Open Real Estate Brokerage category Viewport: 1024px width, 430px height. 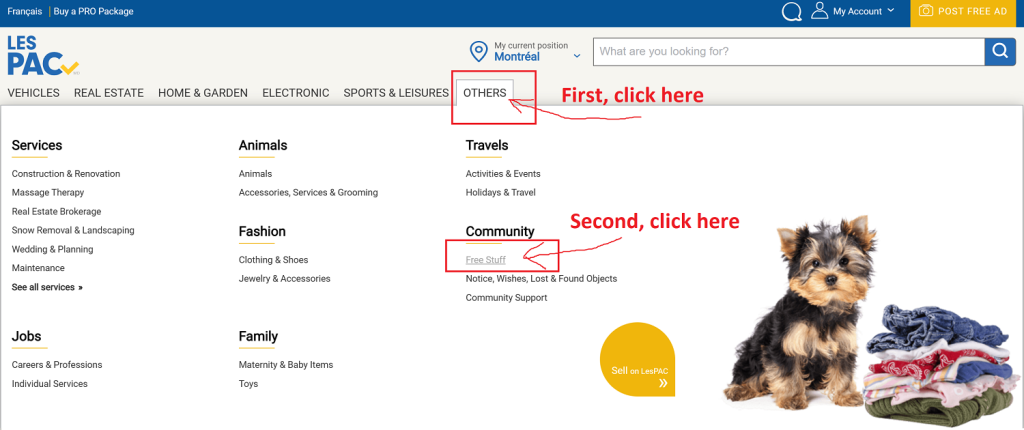(x=56, y=212)
